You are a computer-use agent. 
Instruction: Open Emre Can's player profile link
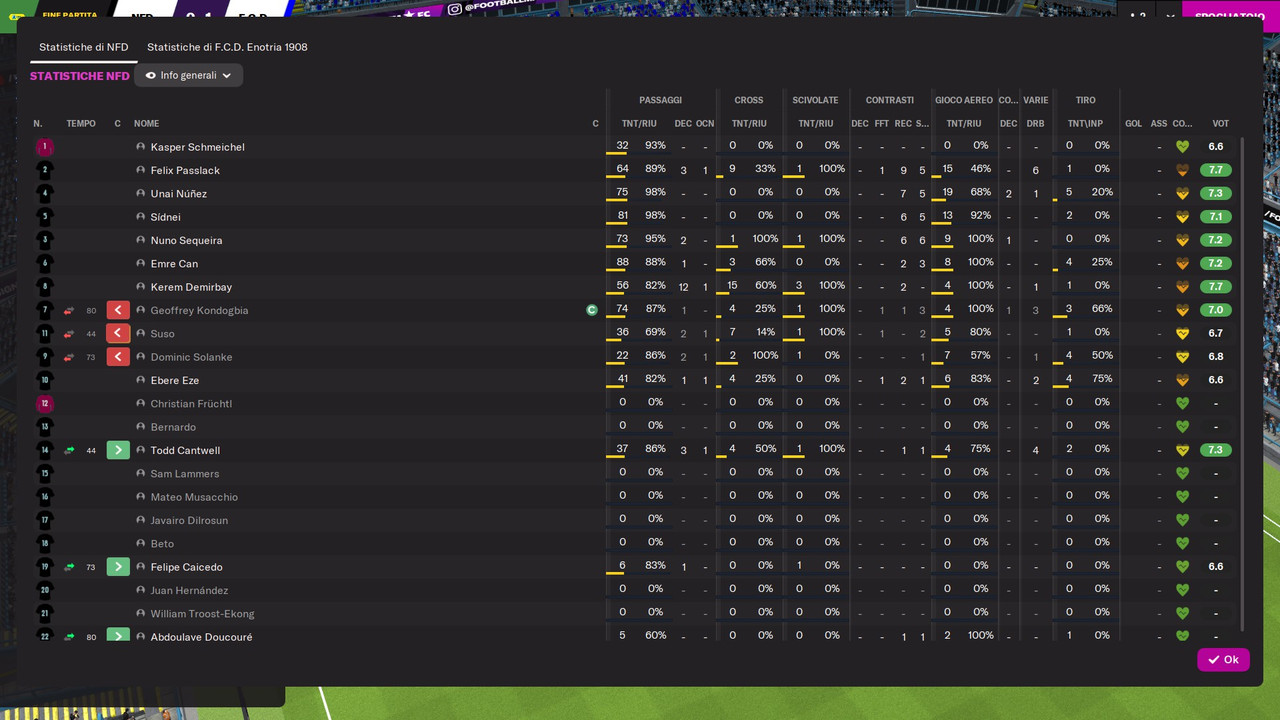tap(174, 264)
